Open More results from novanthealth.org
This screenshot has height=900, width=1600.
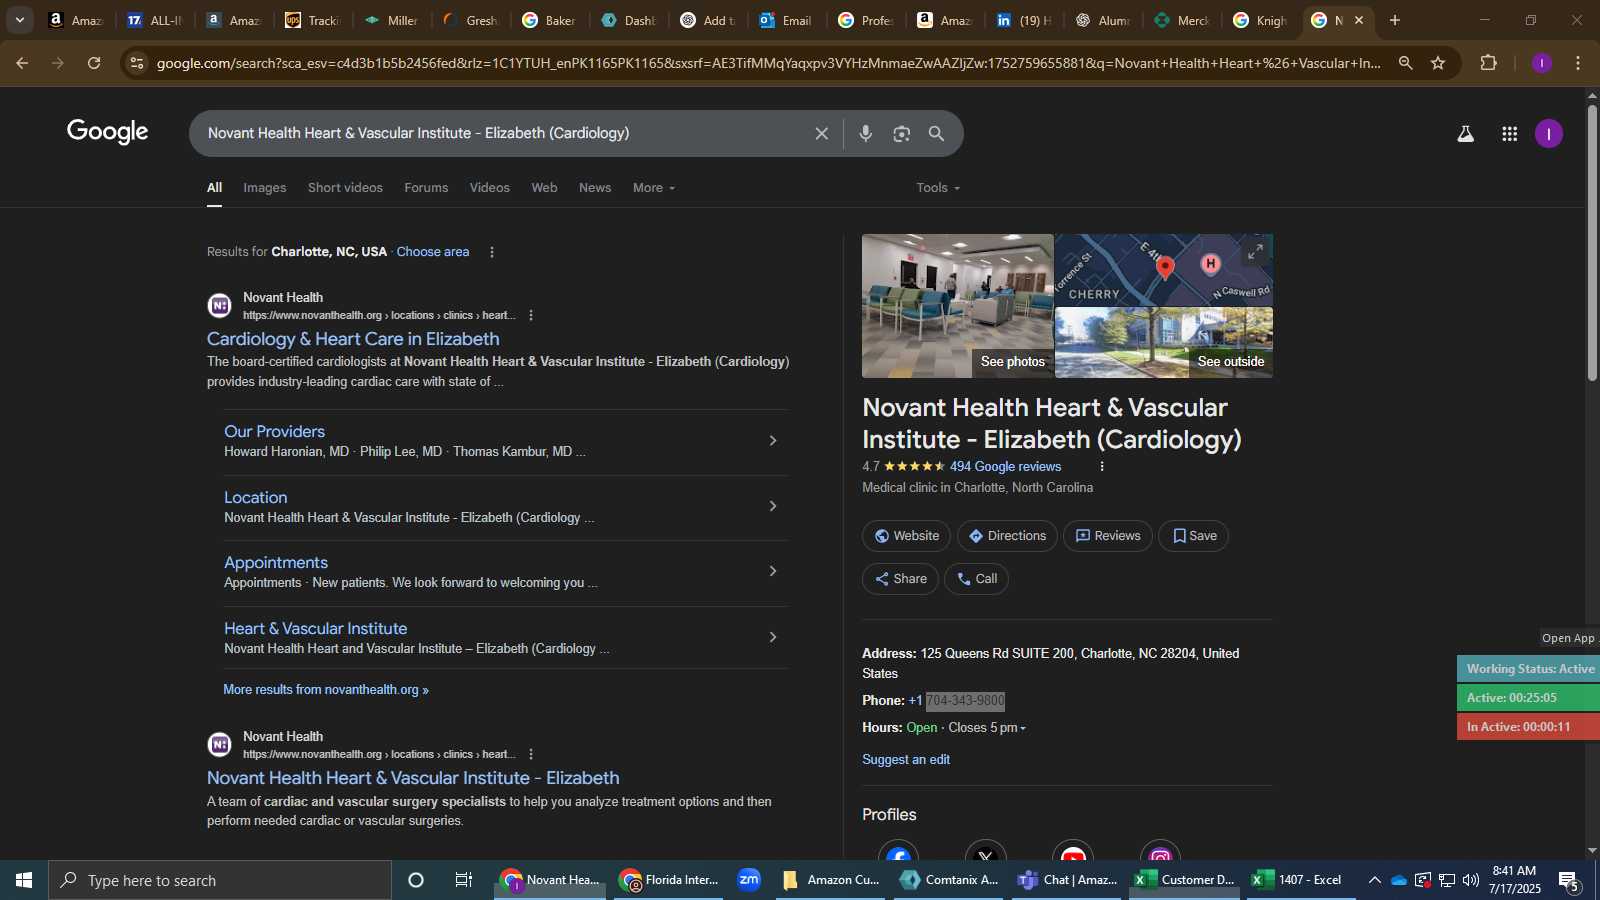click(x=326, y=690)
